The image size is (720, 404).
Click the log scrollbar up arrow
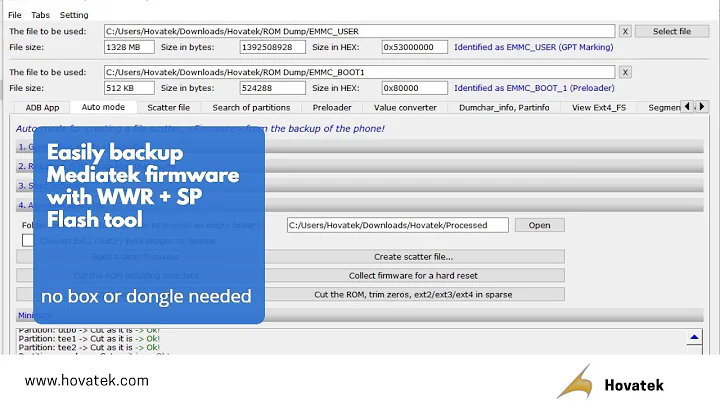pyautogui.click(x=694, y=337)
